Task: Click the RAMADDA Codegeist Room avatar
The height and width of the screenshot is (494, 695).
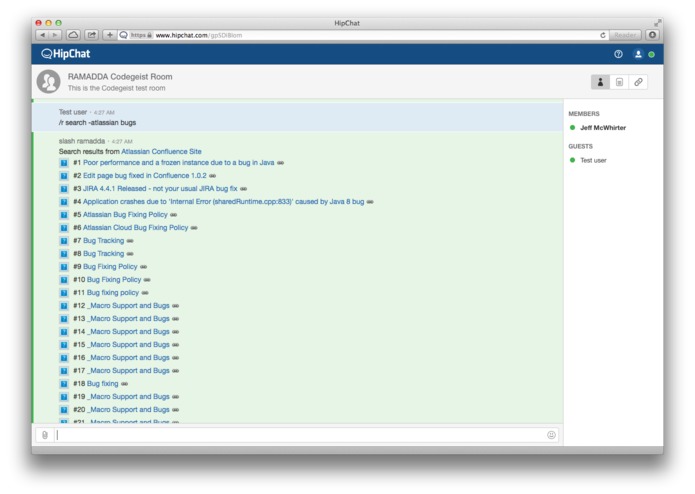Action: pos(48,82)
